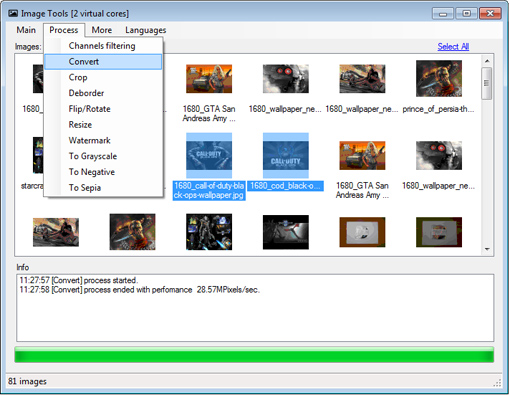Select the prince_of_persia thumbnail

coord(439,79)
